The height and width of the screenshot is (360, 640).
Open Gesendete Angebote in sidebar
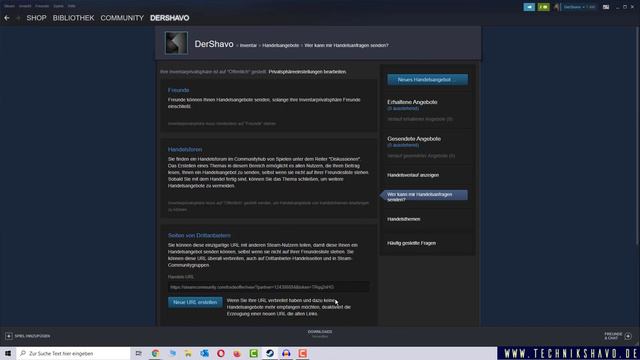pyautogui.click(x=414, y=139)
